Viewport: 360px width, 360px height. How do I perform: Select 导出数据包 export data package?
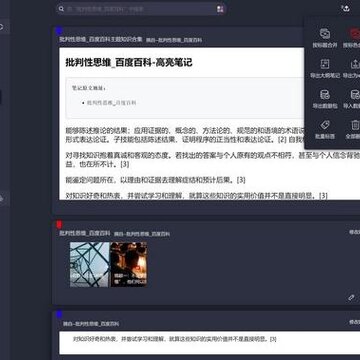pyautogui.click(x=325, y=99)
